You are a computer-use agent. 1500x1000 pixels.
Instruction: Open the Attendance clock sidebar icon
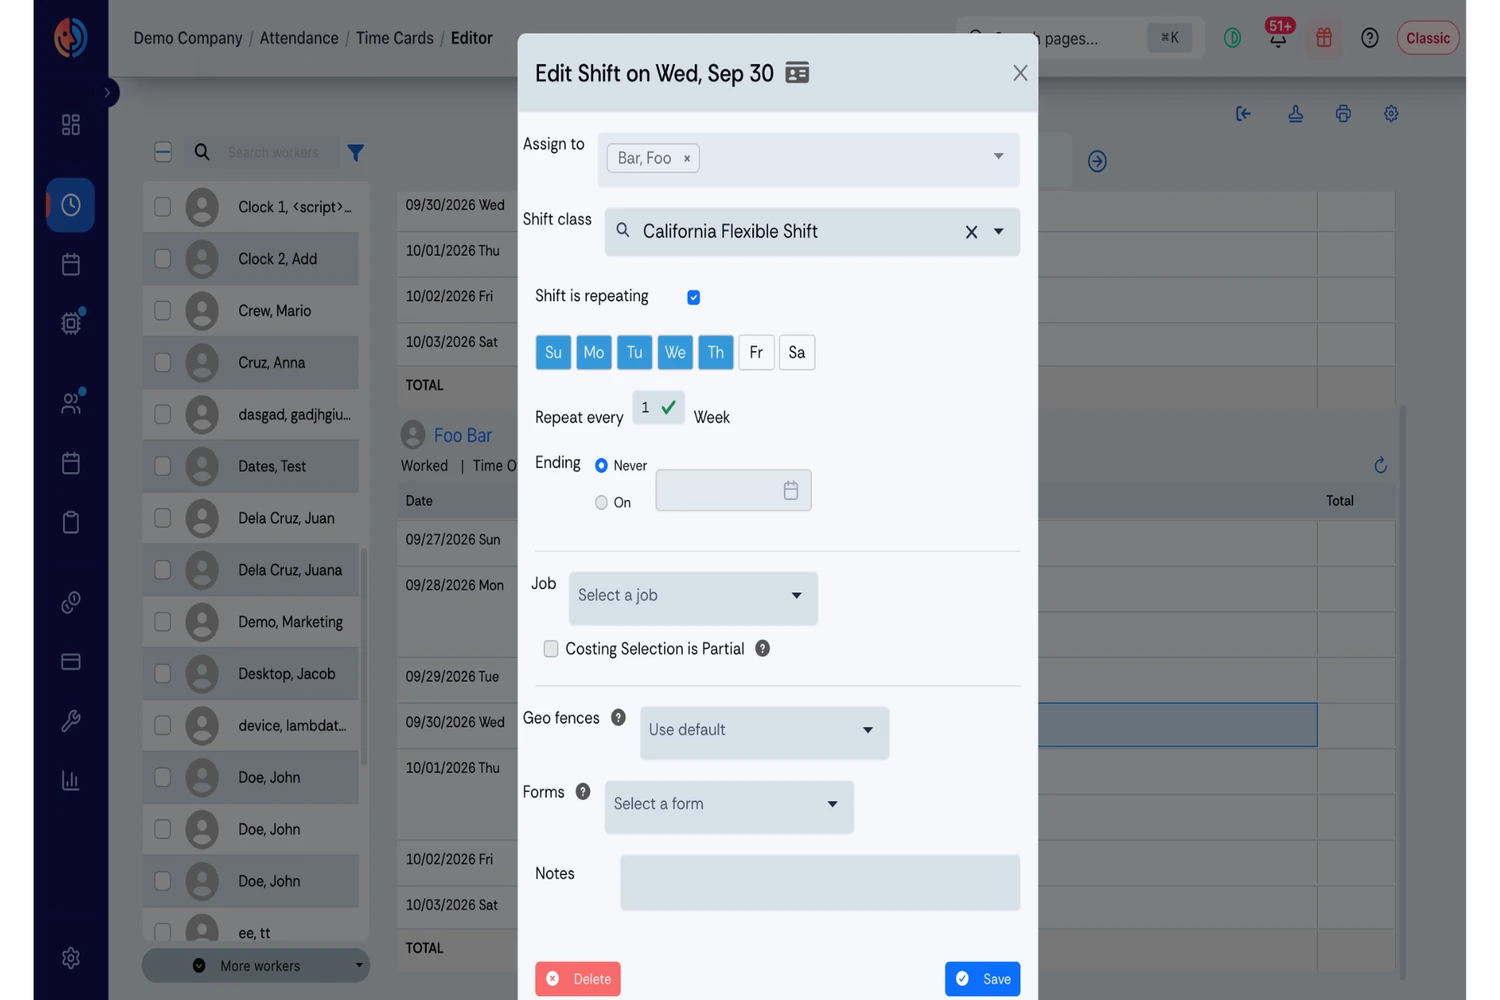click(71, 205)
